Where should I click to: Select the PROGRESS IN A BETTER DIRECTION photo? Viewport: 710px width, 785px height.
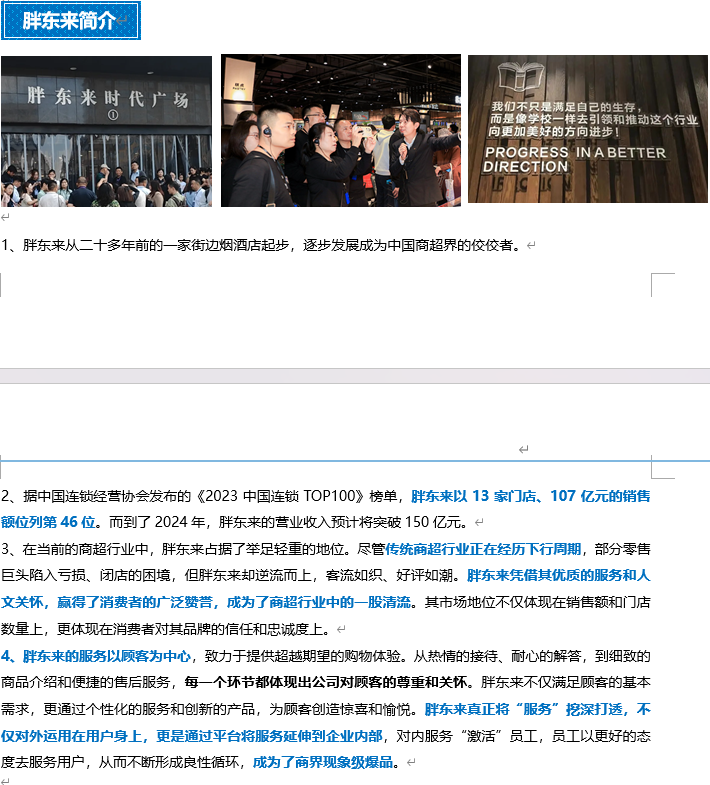588,129
